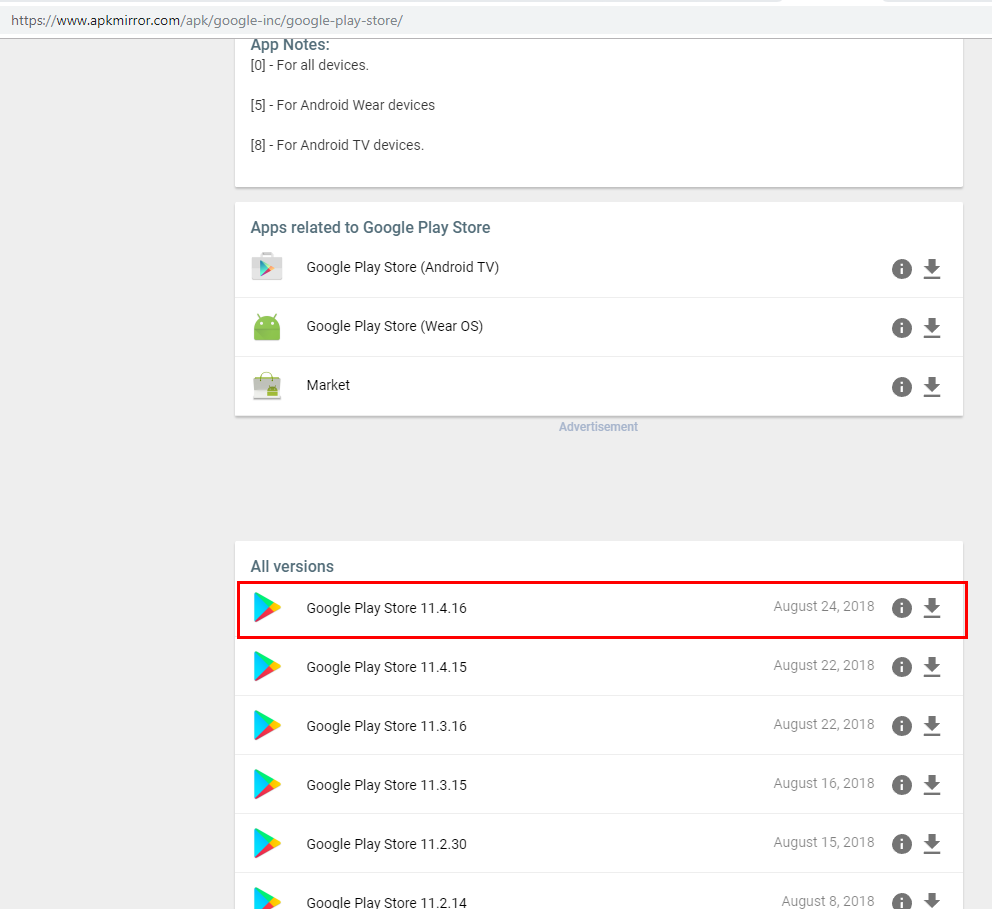Screen dimensions: 992x909
Task: Open Google Play Store (Wear OS) link
Action: coord(394,326)
